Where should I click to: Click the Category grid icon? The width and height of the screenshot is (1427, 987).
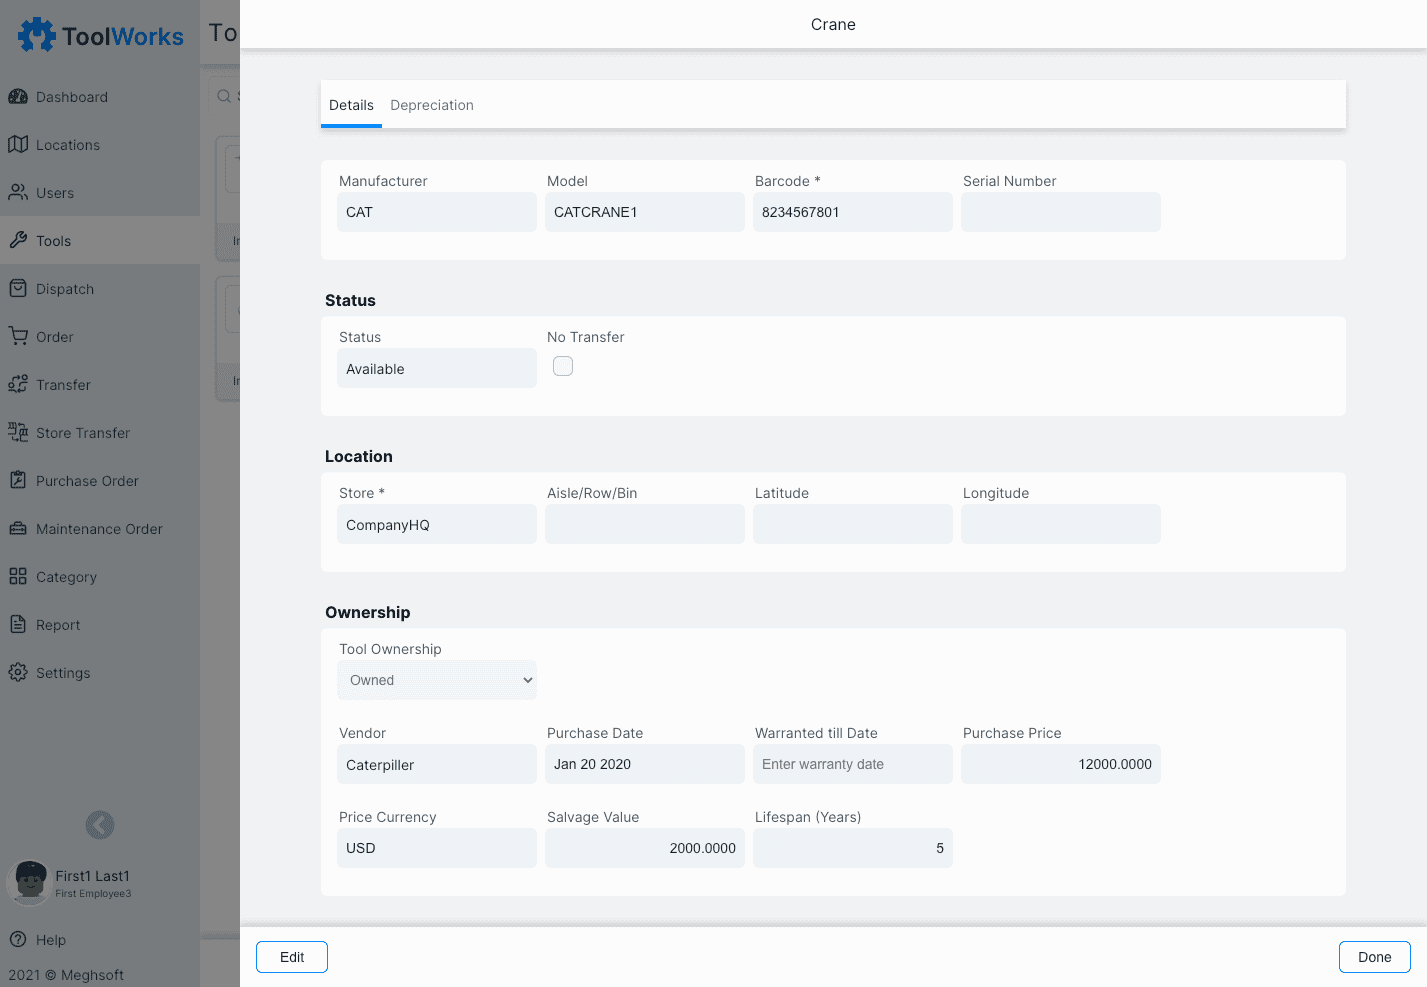[18, 577]
